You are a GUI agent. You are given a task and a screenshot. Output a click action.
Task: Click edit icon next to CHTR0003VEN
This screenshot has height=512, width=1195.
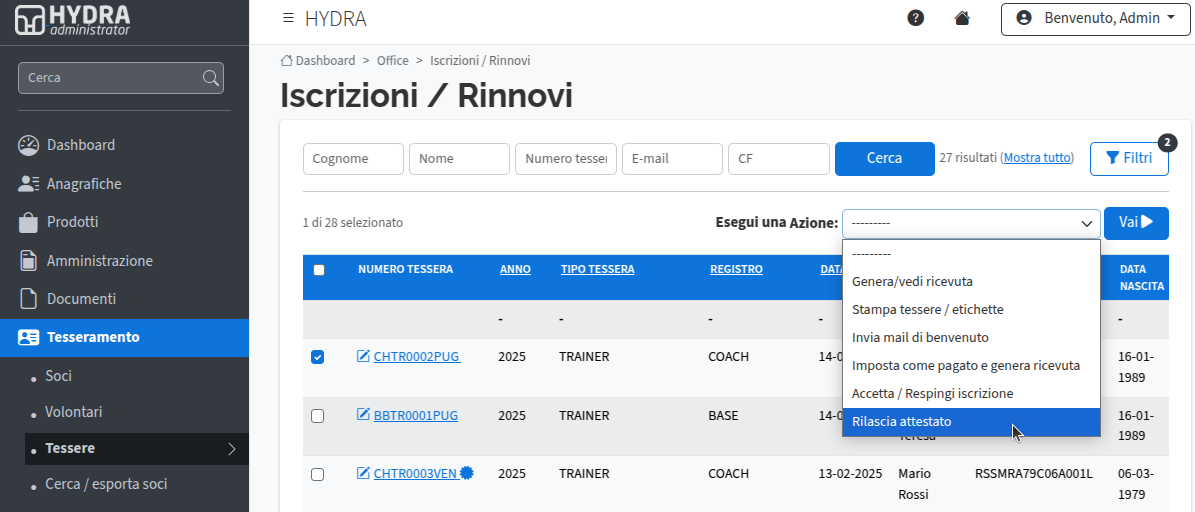(364, 473)
